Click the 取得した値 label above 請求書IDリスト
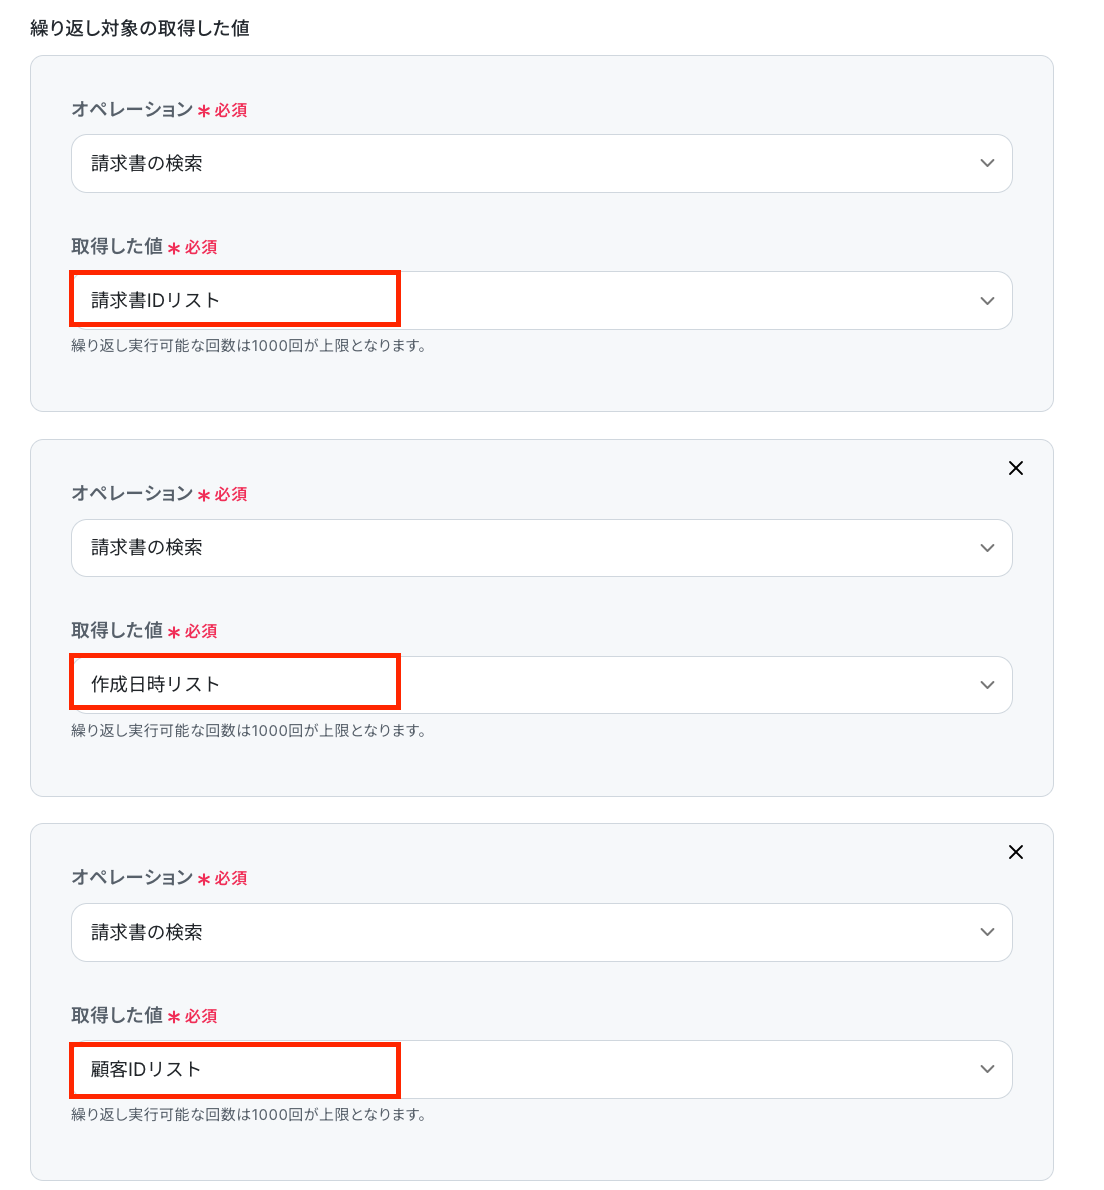This screenshot has width=1104, height=1190. coord(117,246)
